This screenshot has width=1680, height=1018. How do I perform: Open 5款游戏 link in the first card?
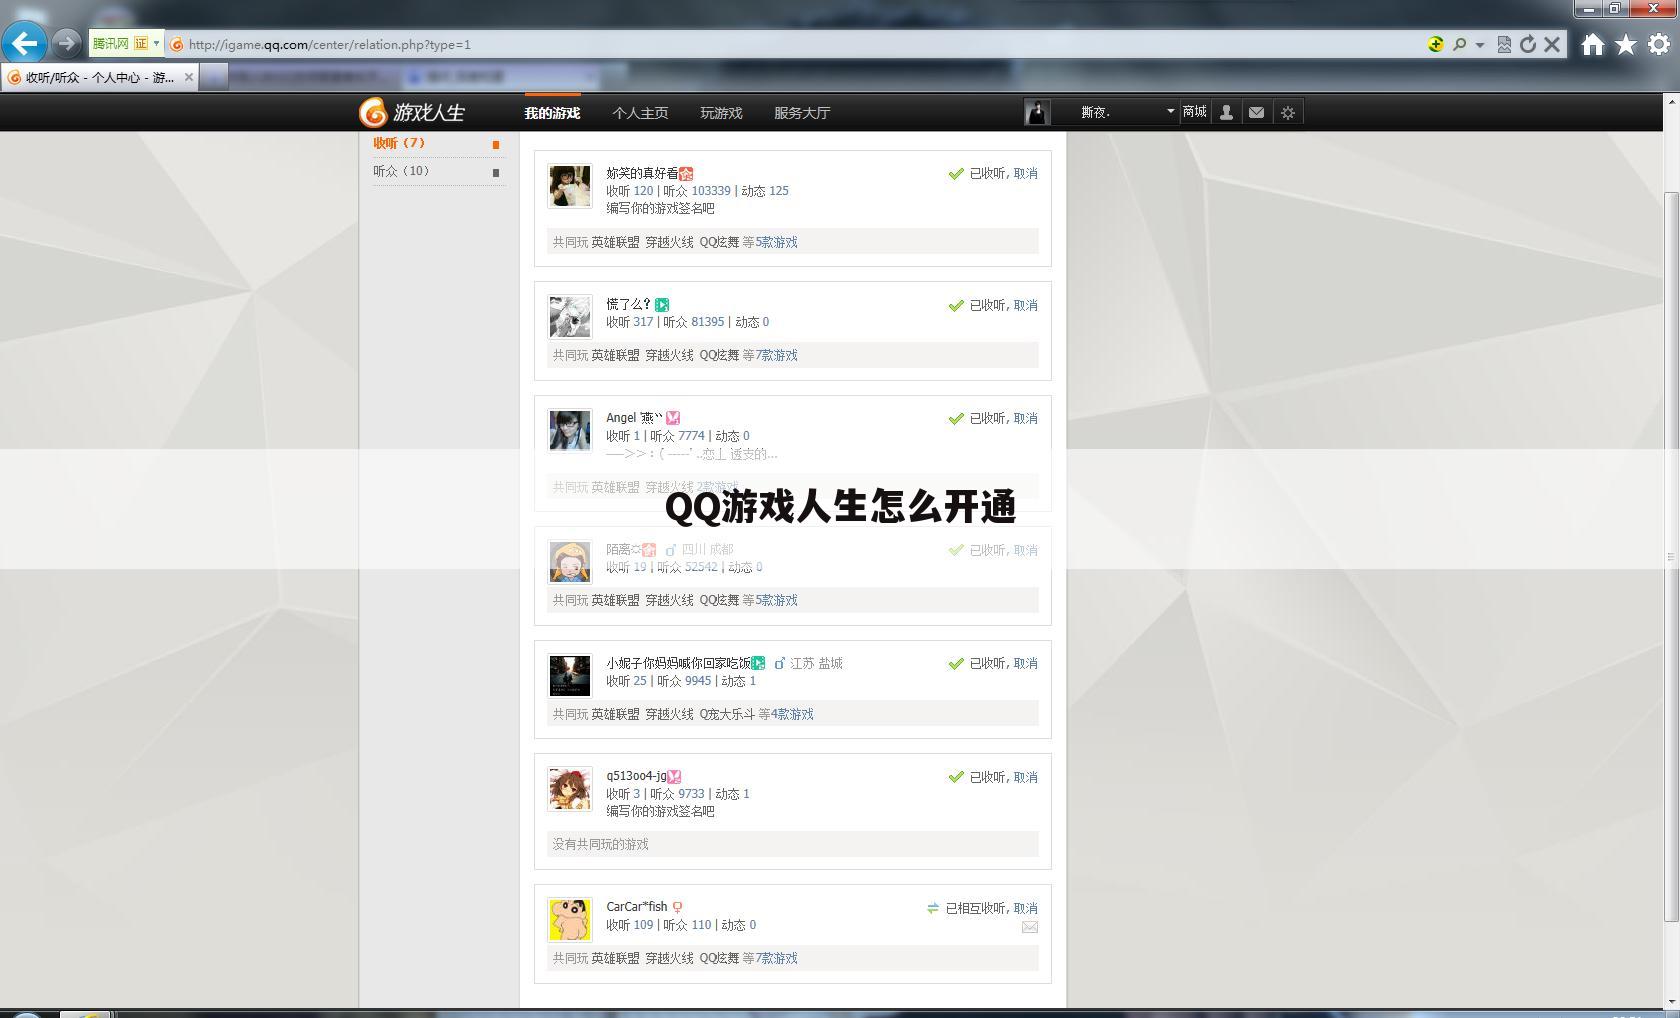[776, 242]
